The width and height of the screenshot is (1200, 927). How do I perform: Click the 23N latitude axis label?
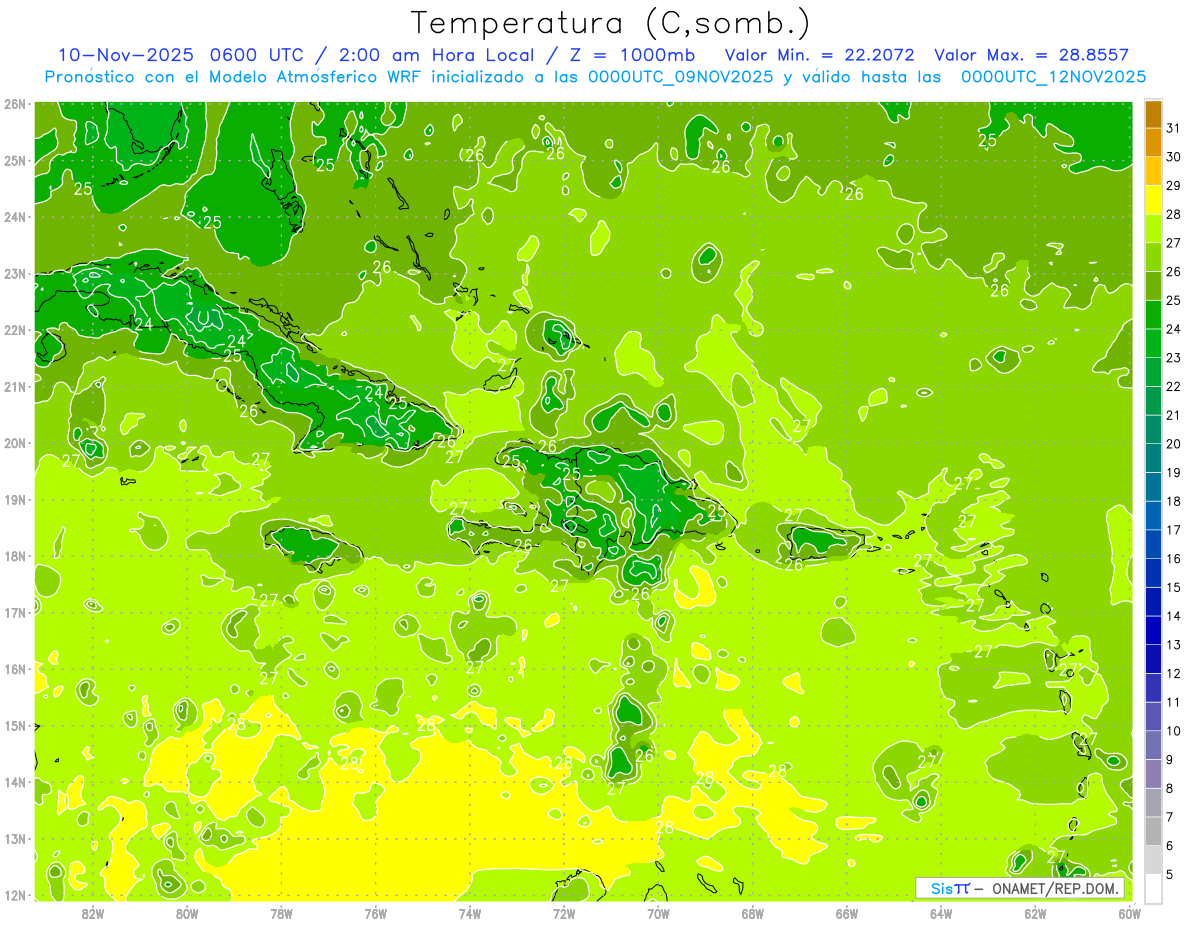[x=14, y=274]
